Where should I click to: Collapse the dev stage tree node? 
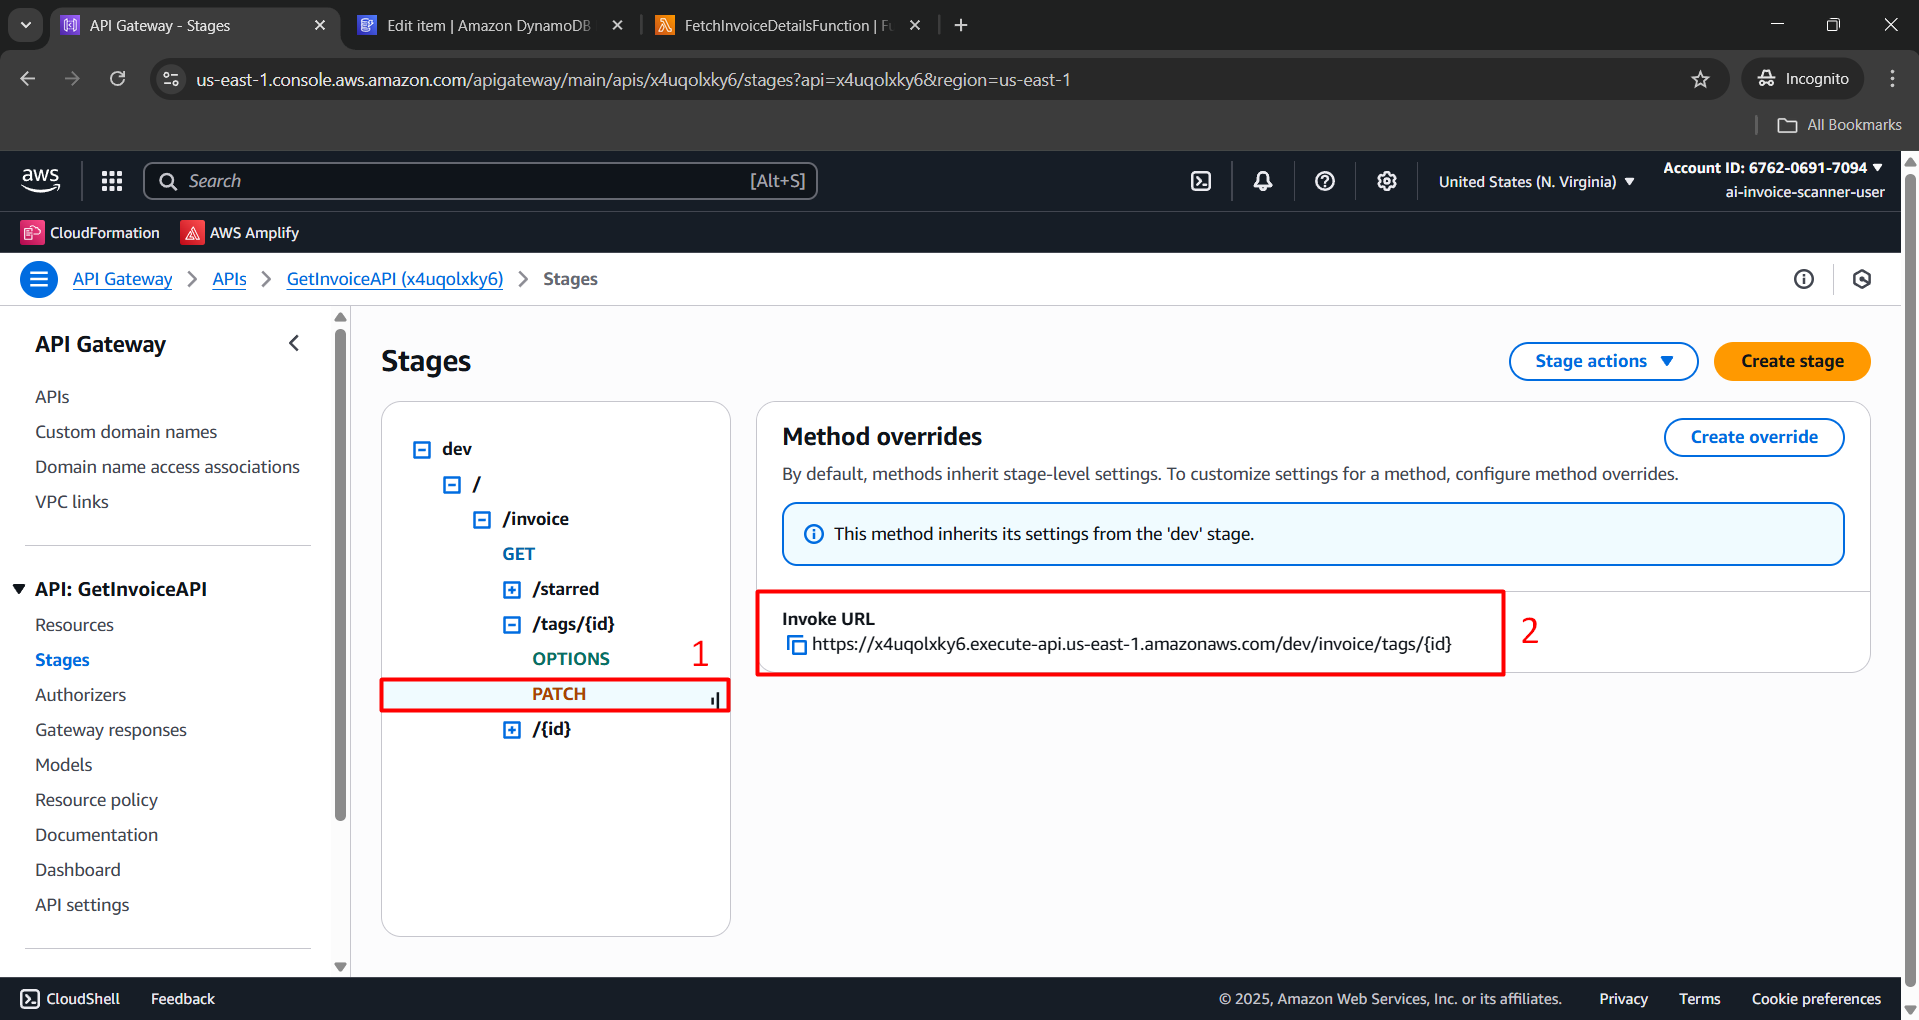422,450
